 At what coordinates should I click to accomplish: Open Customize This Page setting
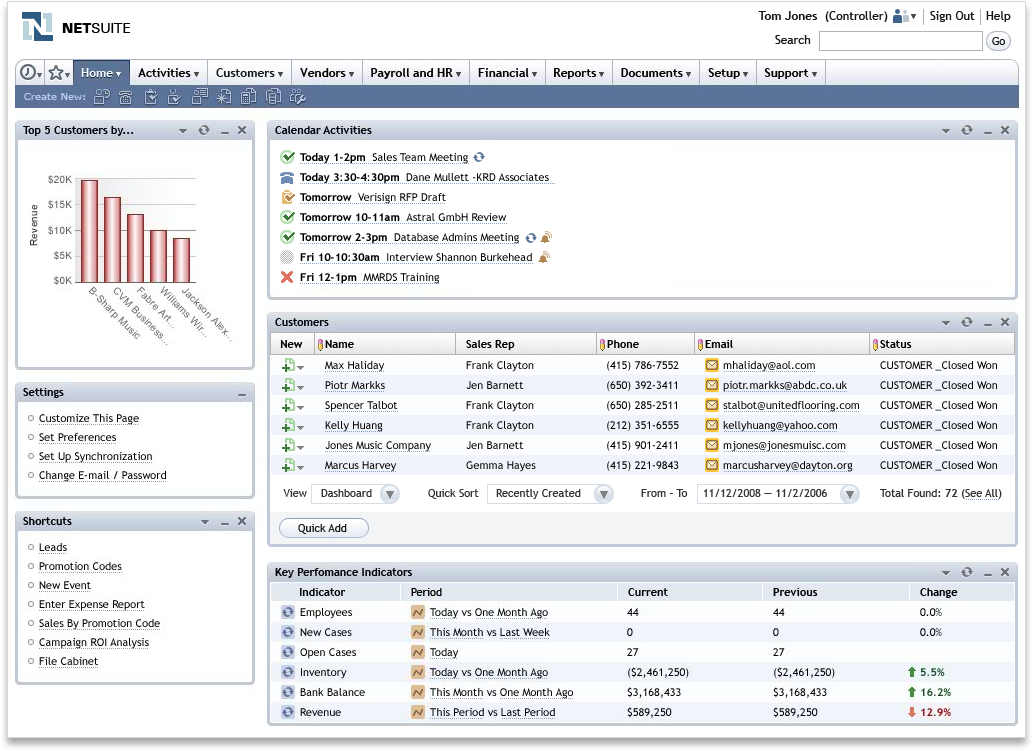tap(89, 418)
